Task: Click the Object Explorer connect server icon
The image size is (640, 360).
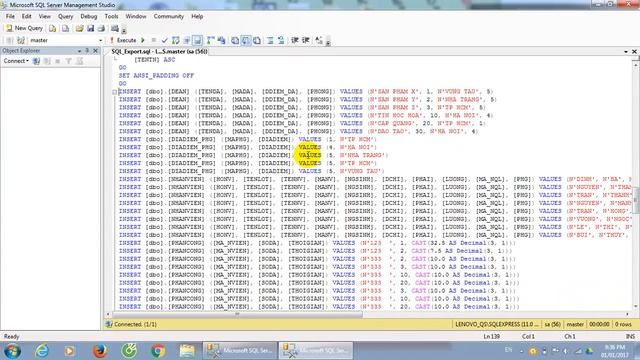Action: click(x=36, y=61)
